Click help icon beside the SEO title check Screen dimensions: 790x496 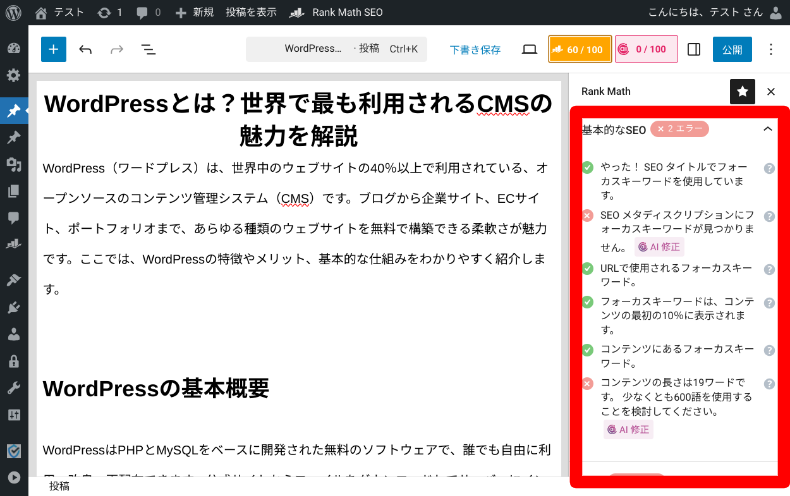click(x=769, y=168)
